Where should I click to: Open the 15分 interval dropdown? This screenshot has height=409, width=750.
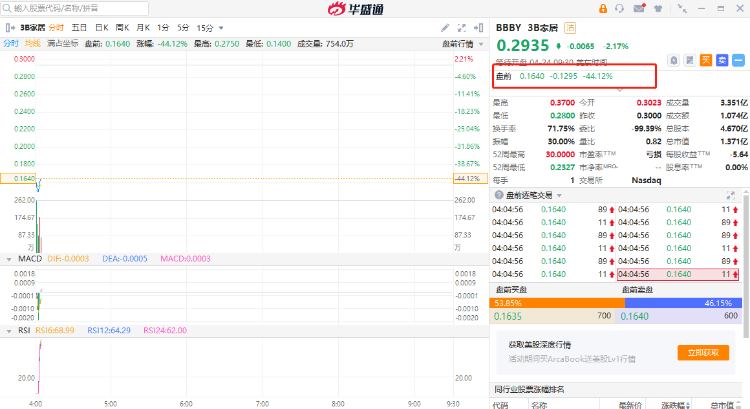coord(208,28)
